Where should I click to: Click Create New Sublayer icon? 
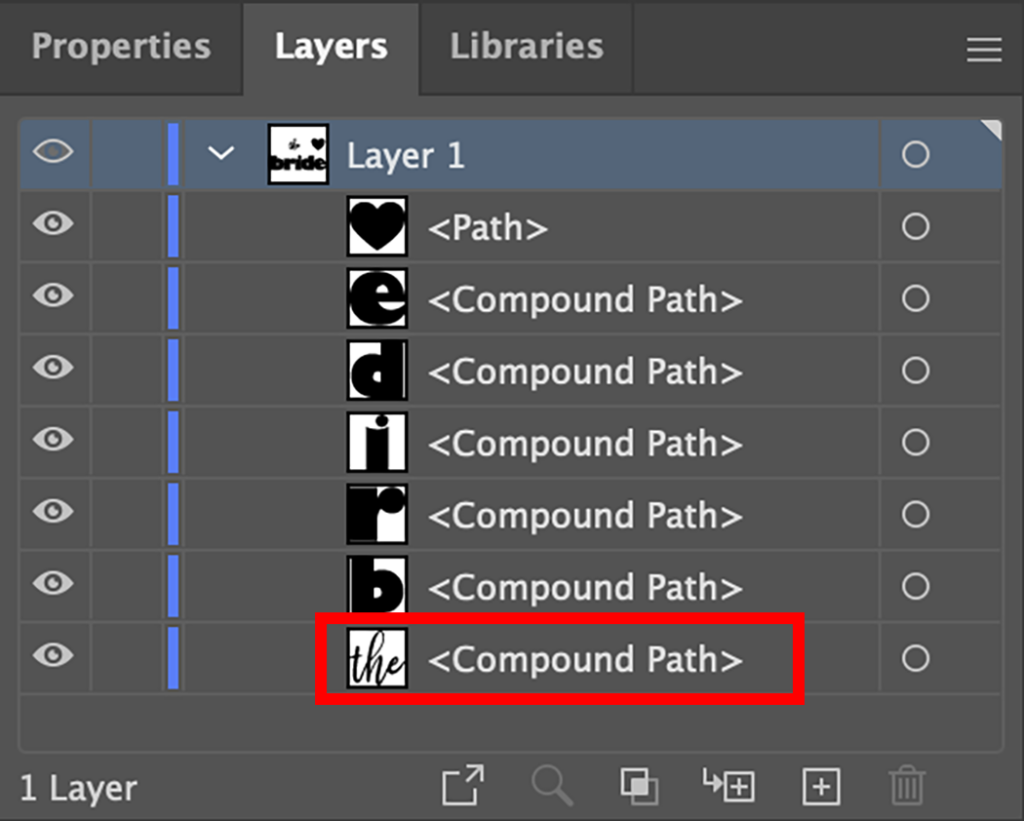pos(728,786)
